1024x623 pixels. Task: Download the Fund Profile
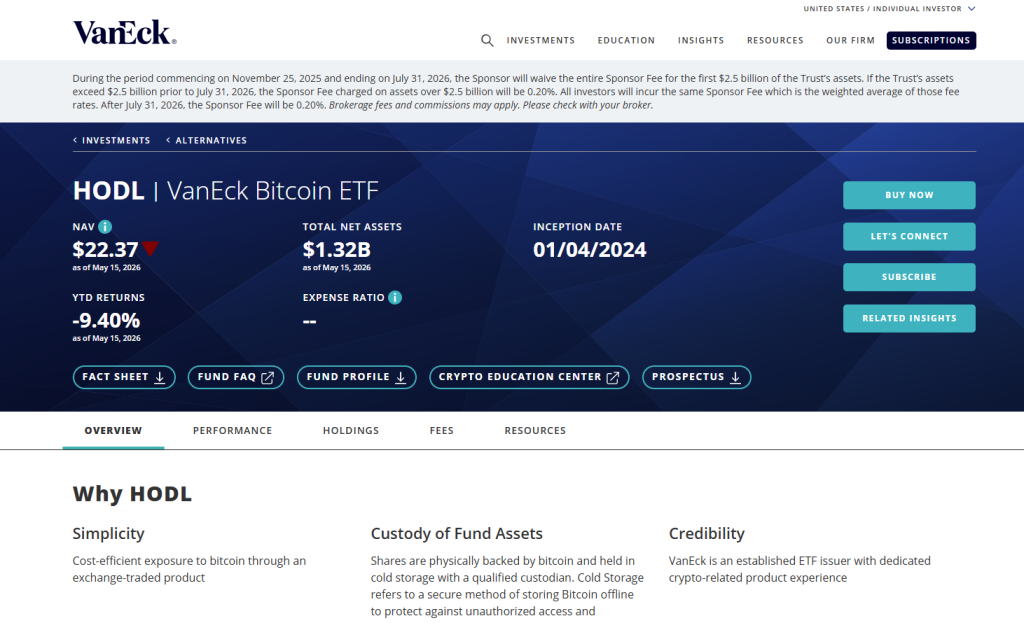pyautogui.click(x=357, y=377)
